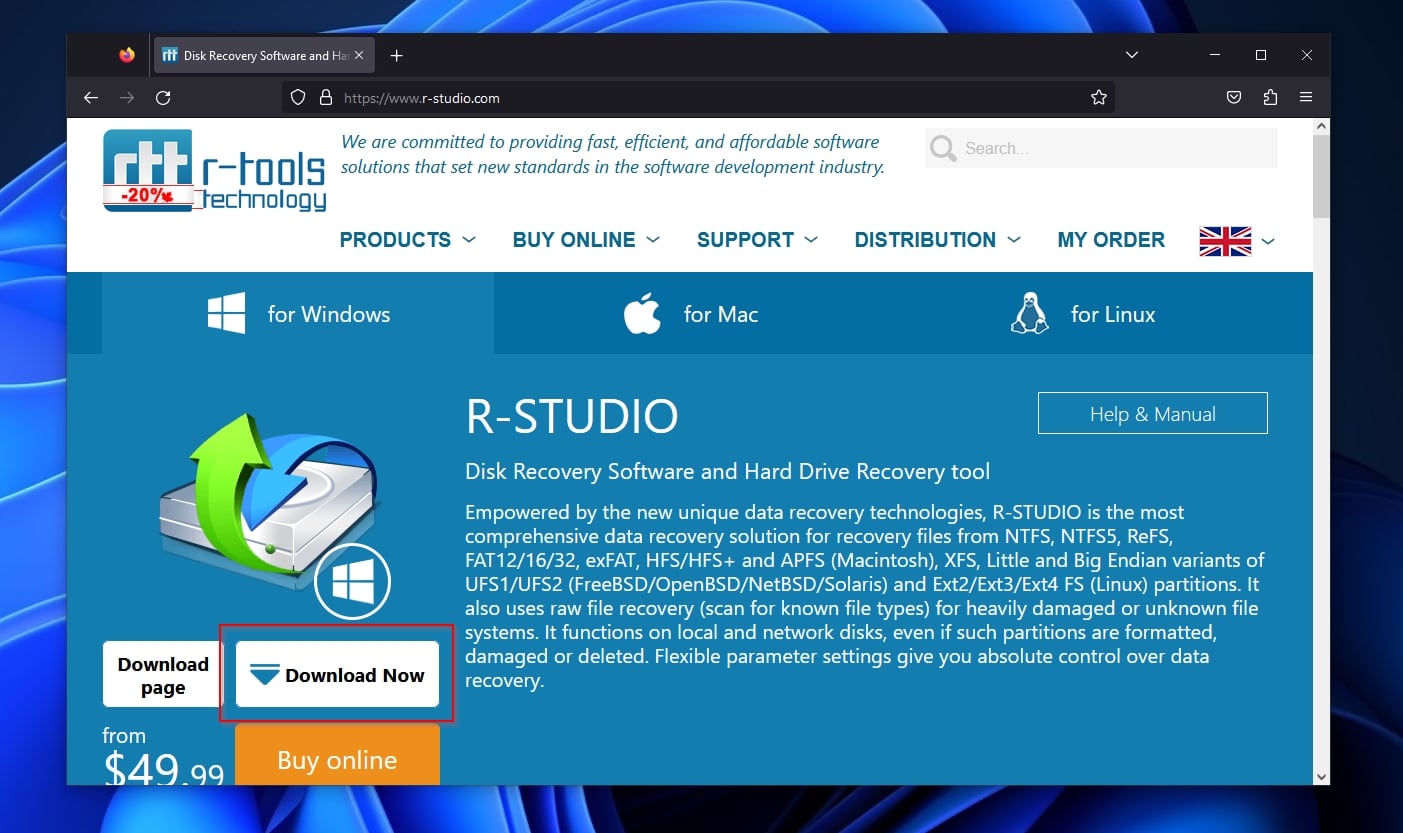Open the Firefox application menu icon
1403x833 pixels.
coord(1306,97)
